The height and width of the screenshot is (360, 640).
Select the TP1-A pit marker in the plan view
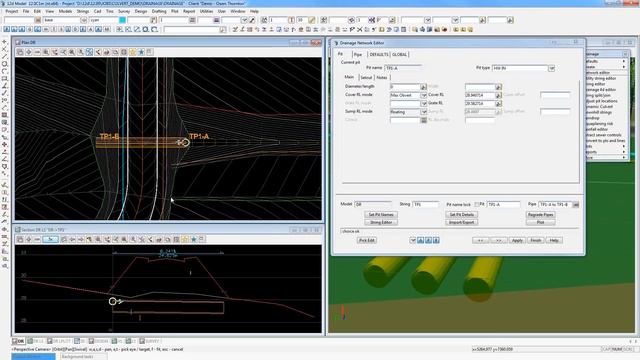tap(185, 142)
